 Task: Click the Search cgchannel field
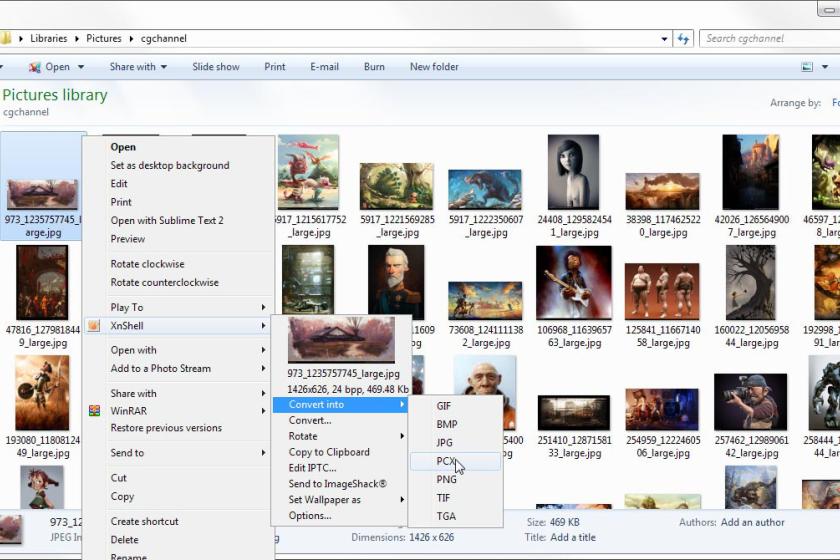(x=769, y=39)
